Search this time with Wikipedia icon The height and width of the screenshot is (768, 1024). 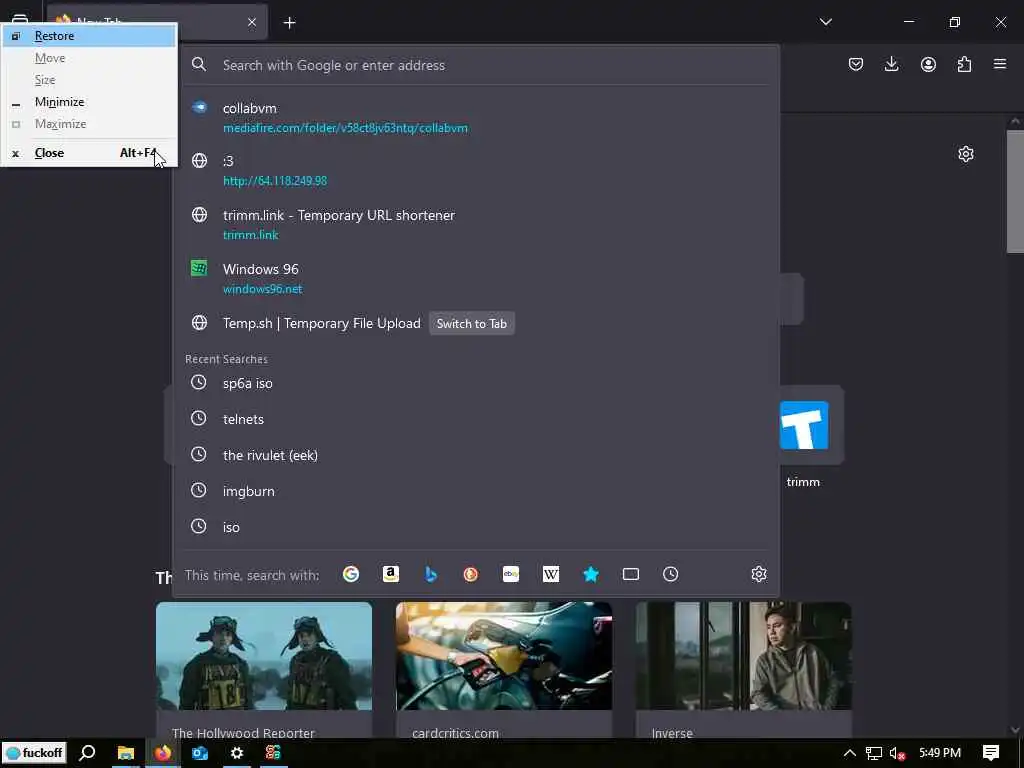(551, 574)
